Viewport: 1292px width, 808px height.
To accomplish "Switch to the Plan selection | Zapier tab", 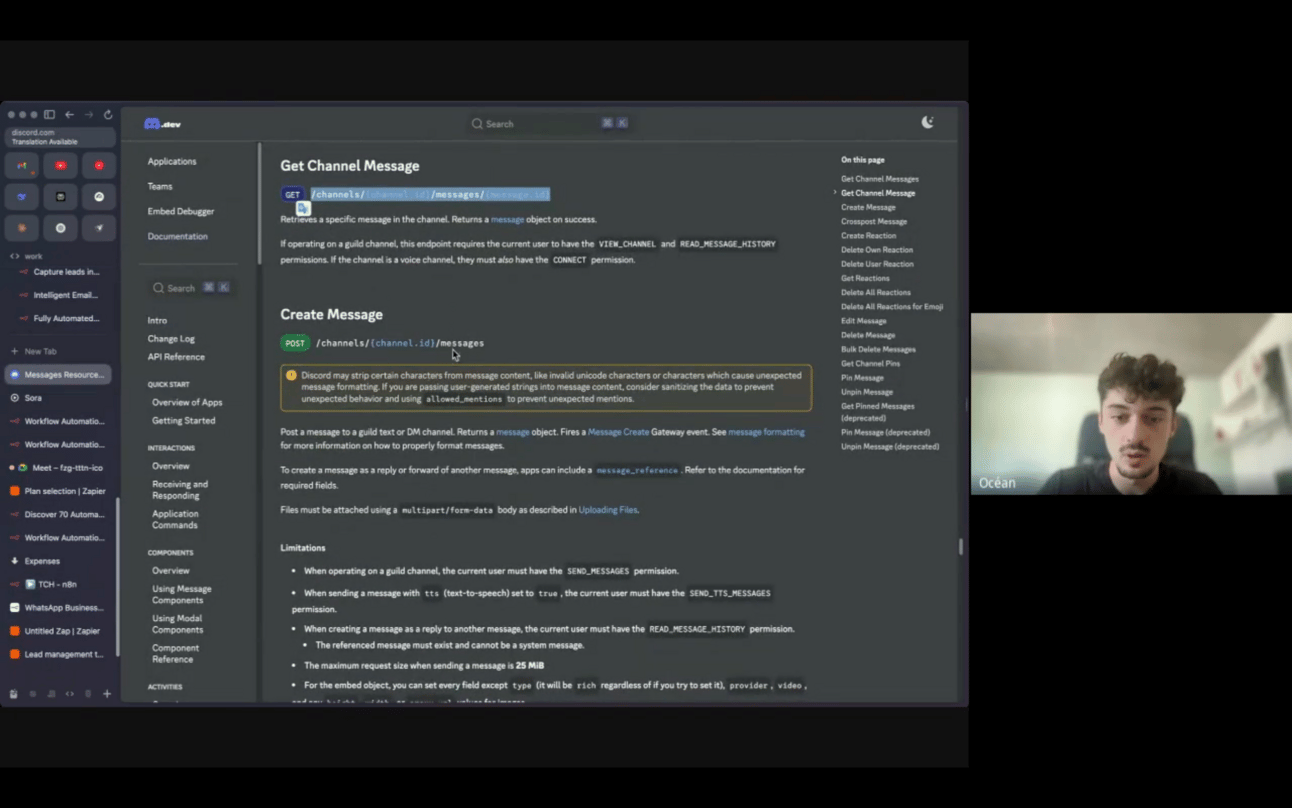I will coord(58,491).
